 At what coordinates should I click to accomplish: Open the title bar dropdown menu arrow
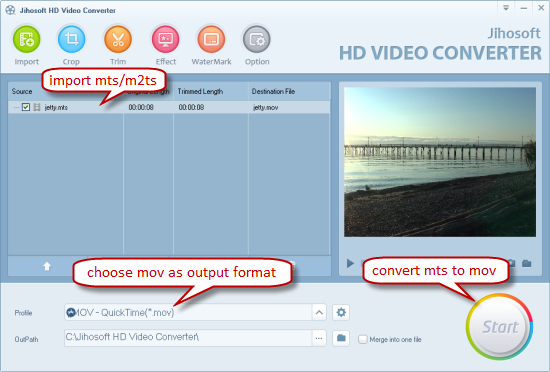click(506, 8)
